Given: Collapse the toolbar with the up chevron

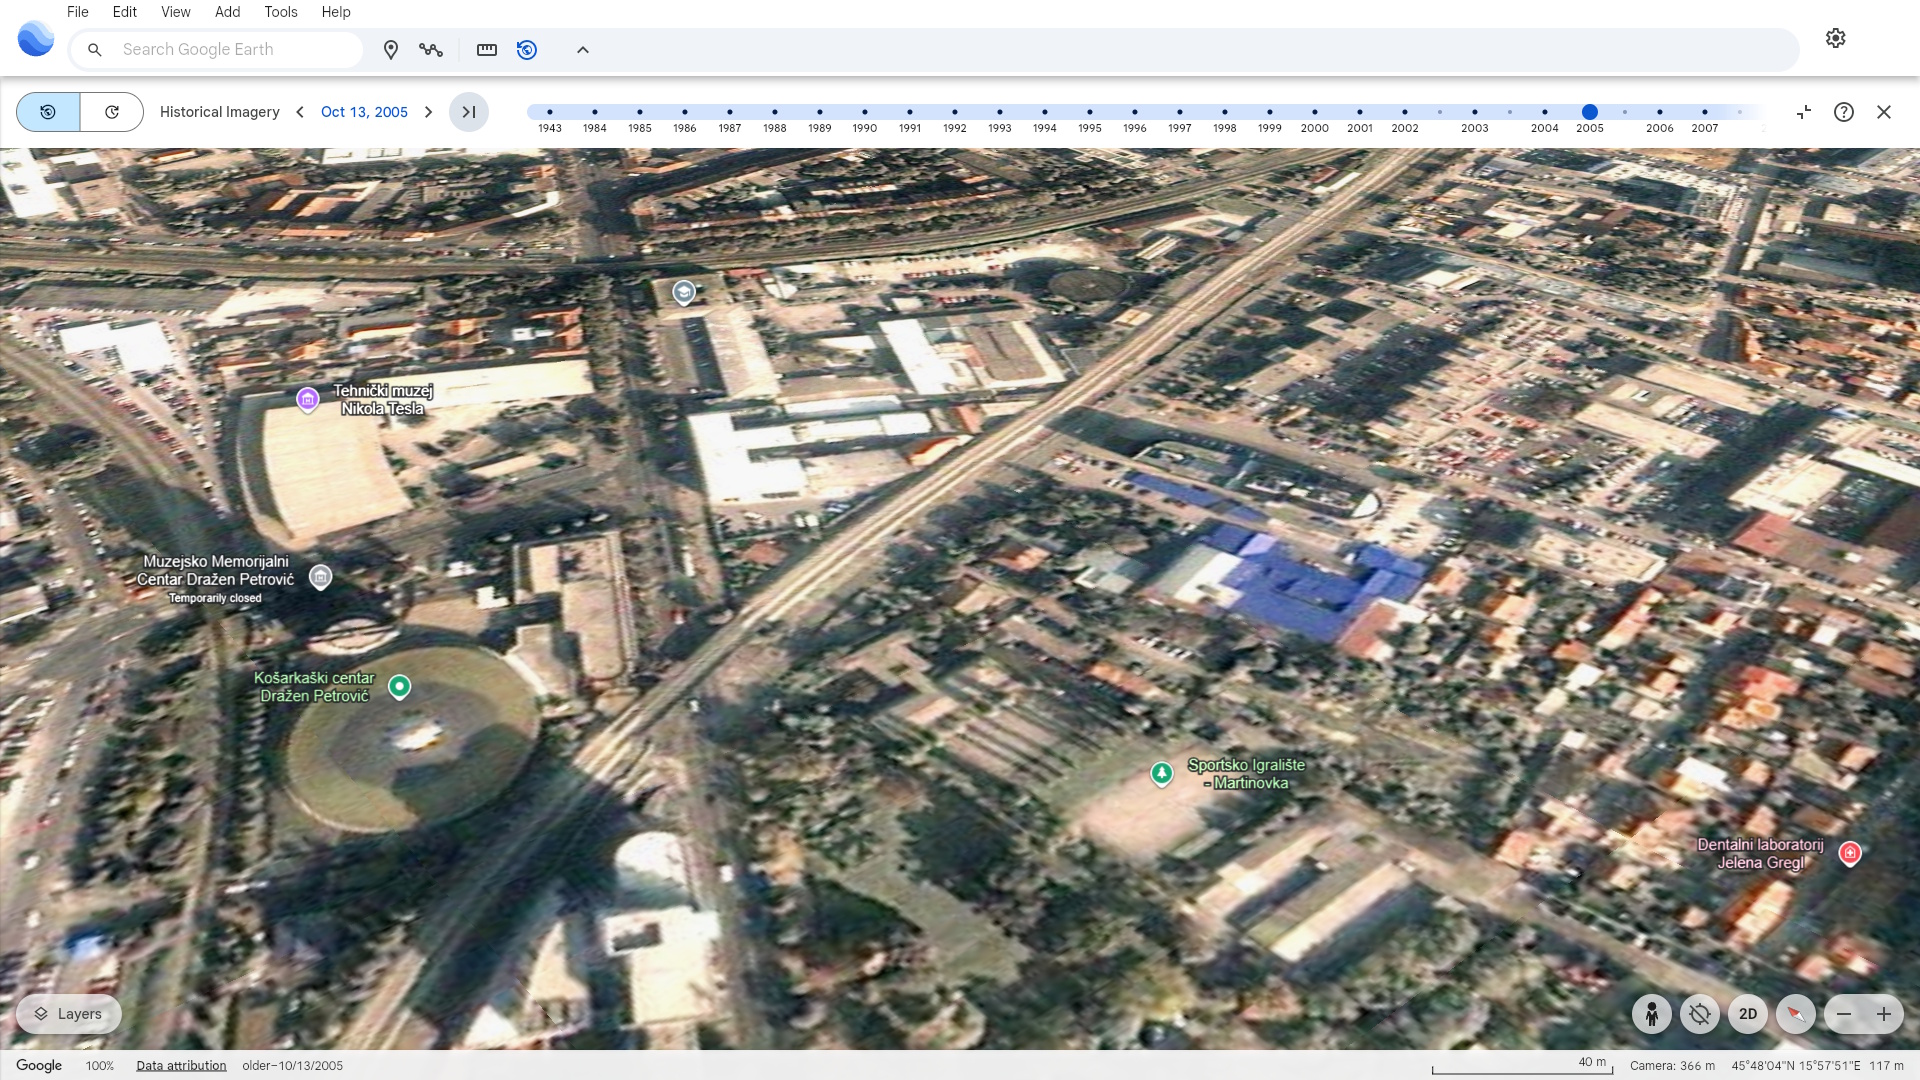Looking at the screenshot, I should [x=583, y=50].
